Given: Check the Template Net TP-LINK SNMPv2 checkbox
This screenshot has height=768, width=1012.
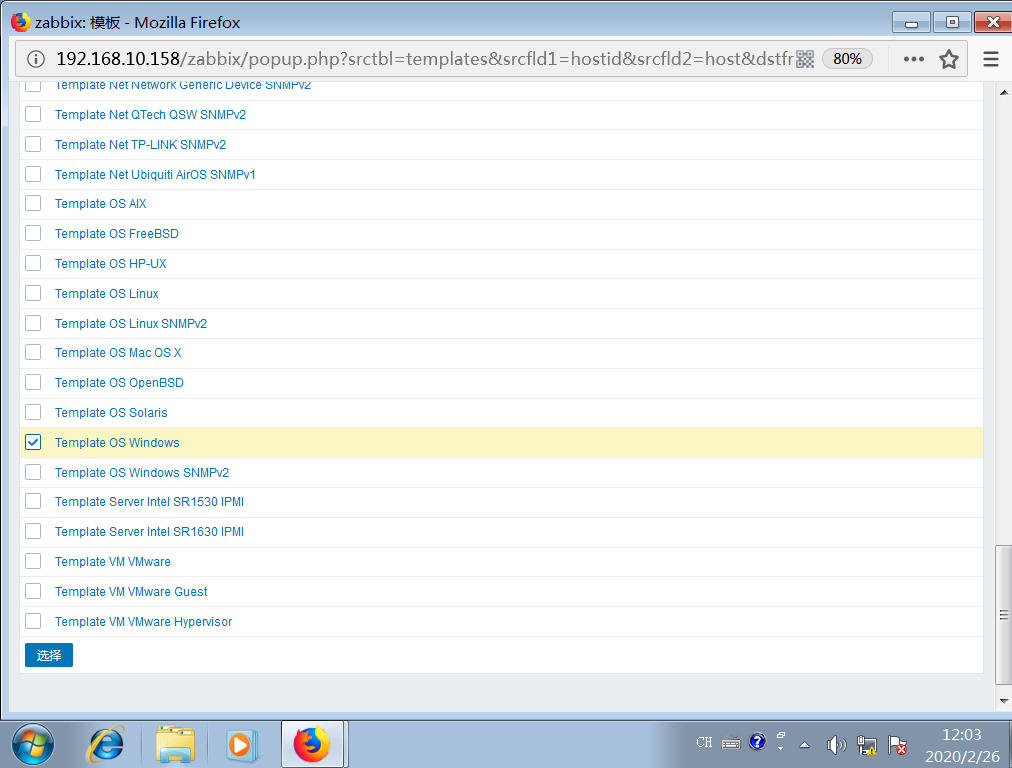Looking at the screenshot, I should tap(33, 144).
